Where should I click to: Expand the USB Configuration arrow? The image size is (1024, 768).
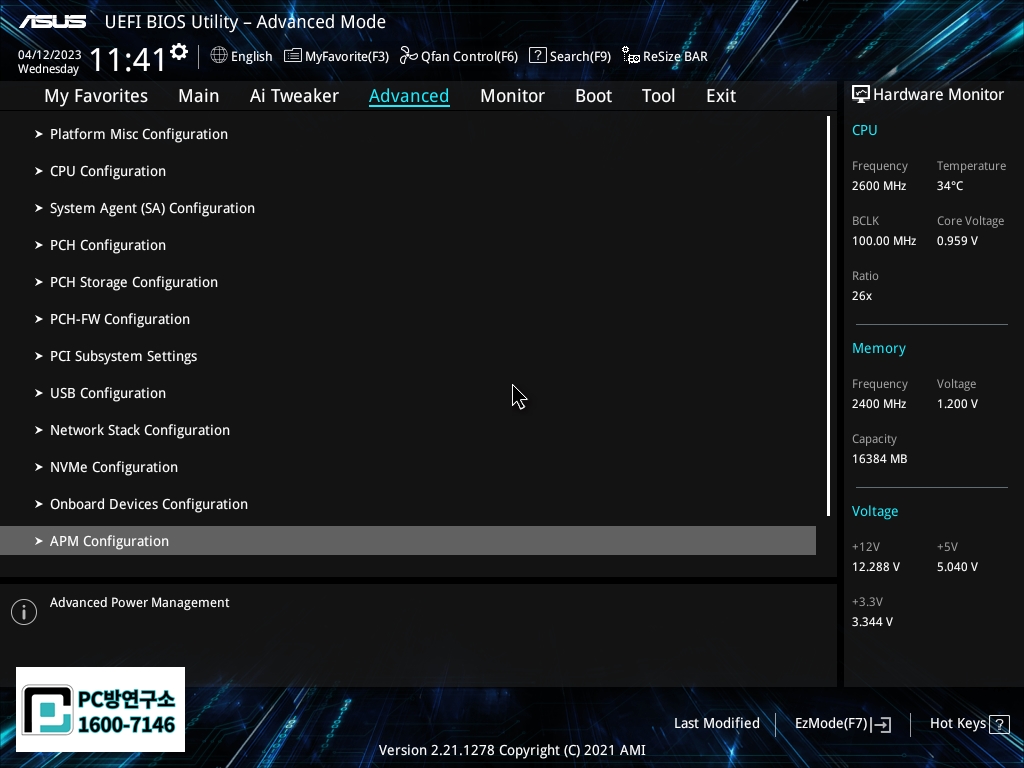tap(39, 393)
